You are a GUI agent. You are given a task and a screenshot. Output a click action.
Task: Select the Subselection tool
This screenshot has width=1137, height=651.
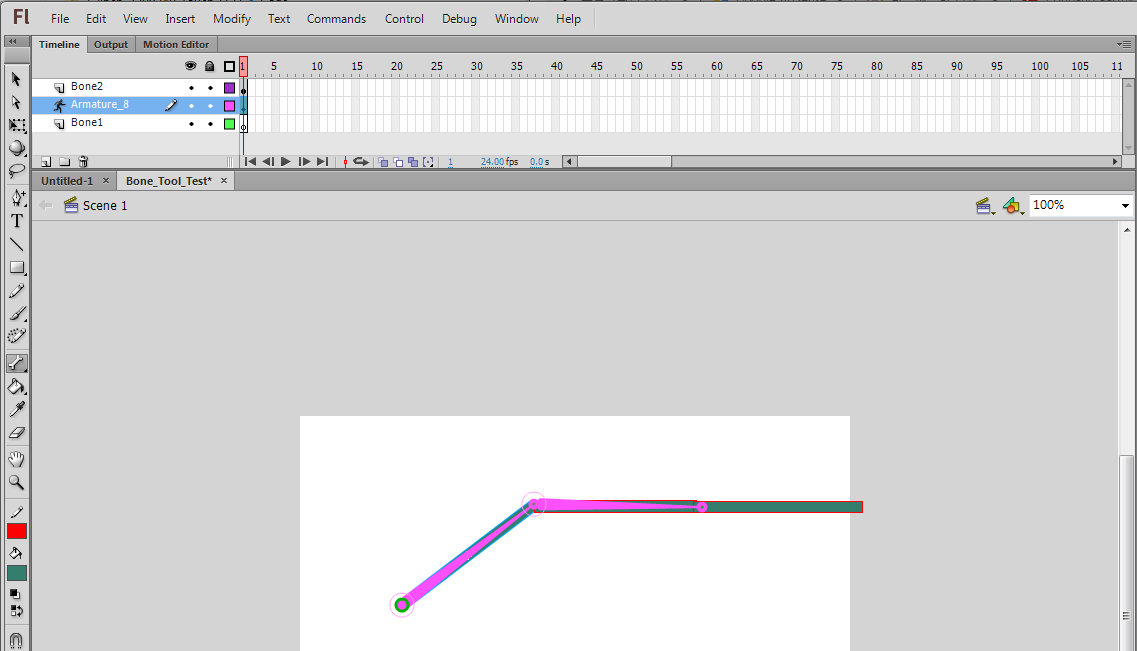pos(16,102)
